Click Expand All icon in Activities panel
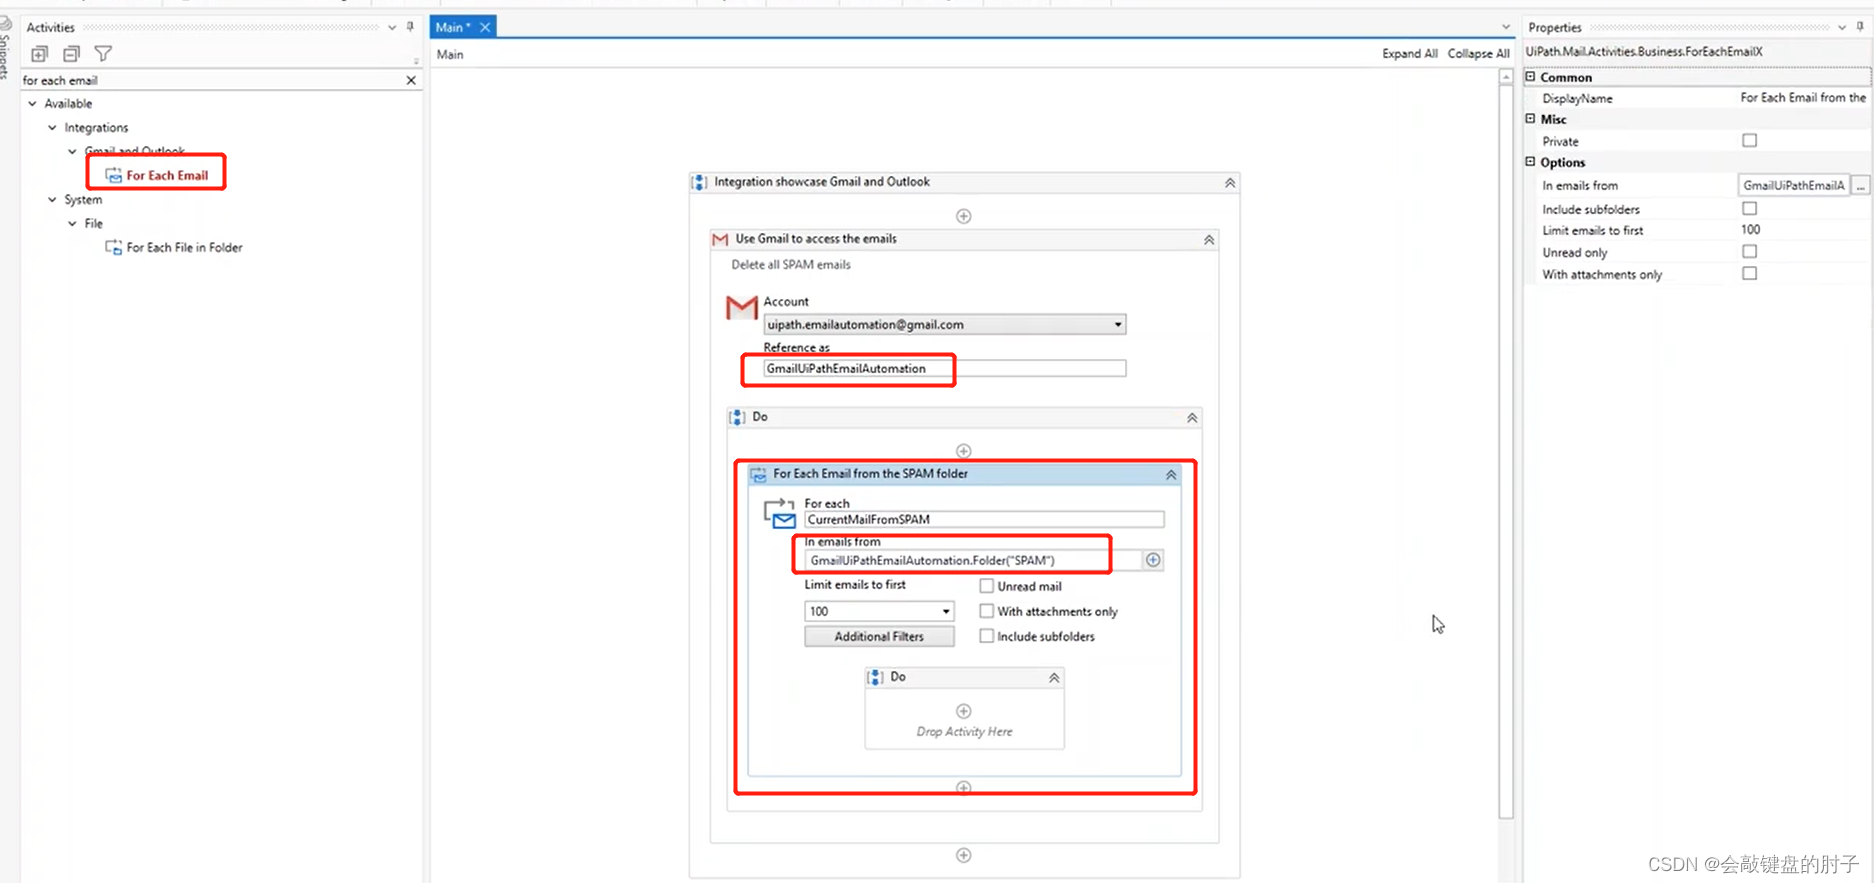1874x883 pixels. tap(40, 54)
